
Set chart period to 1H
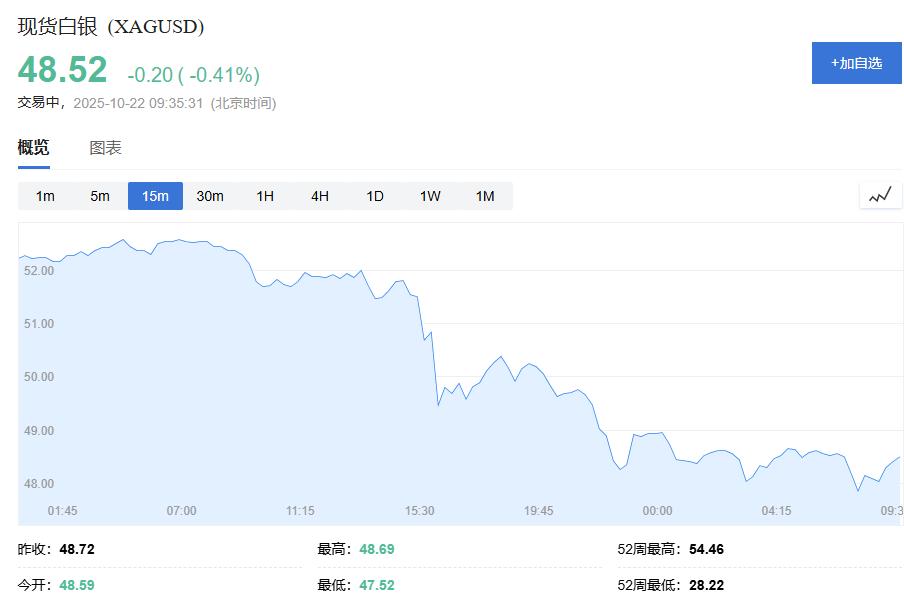click(265, 196)
